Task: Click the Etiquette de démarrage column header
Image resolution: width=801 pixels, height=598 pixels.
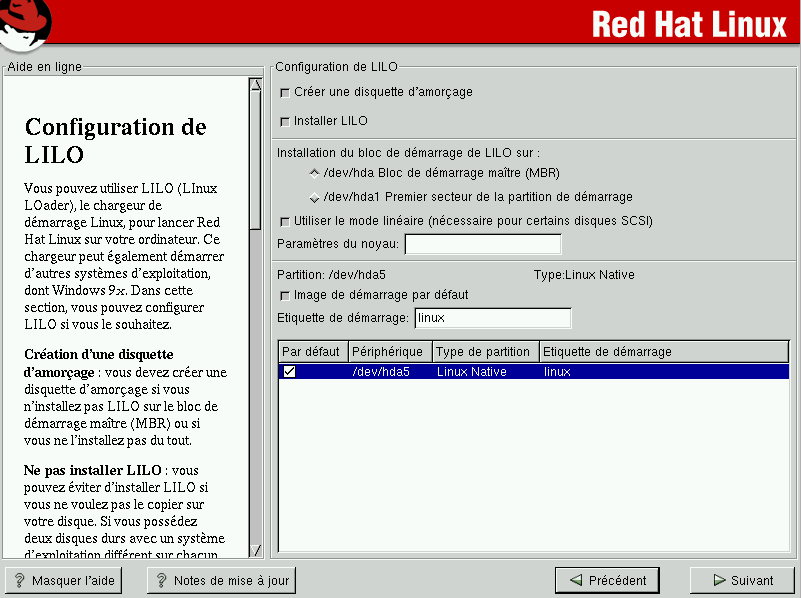Action: click(x=662, y=352)
